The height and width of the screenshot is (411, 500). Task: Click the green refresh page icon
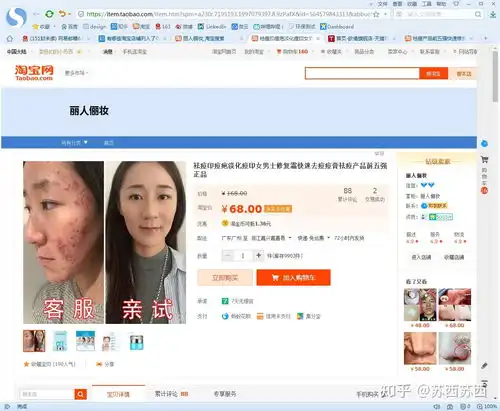[49, 14]
